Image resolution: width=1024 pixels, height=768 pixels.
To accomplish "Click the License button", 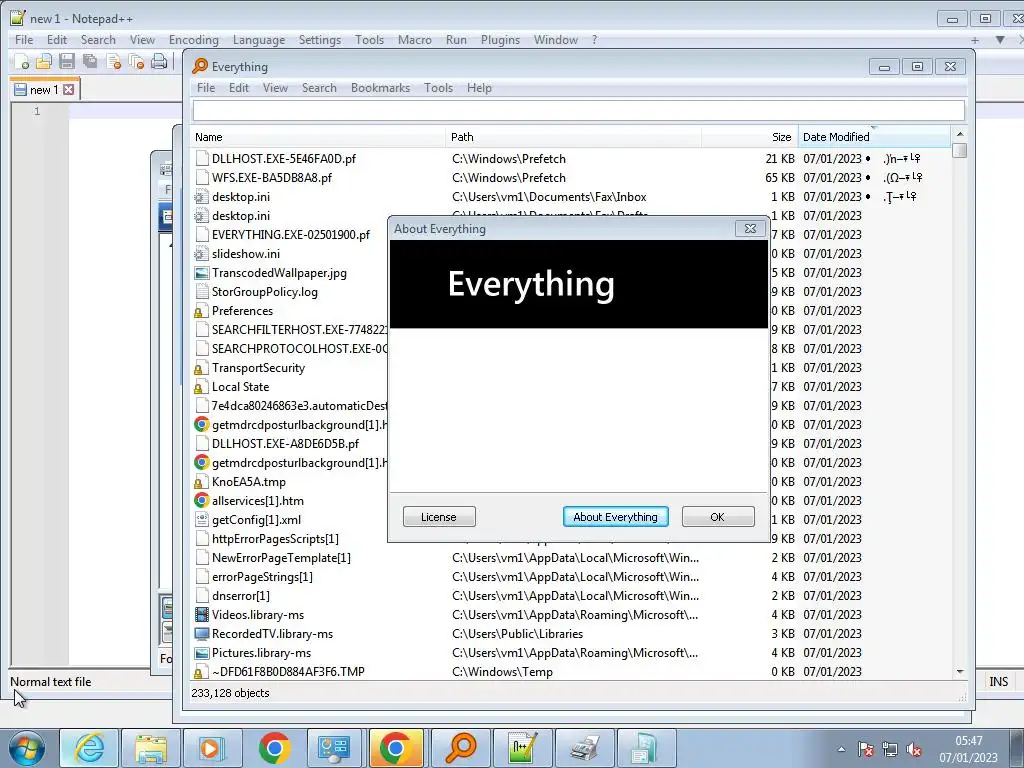I will pos(439,517).
